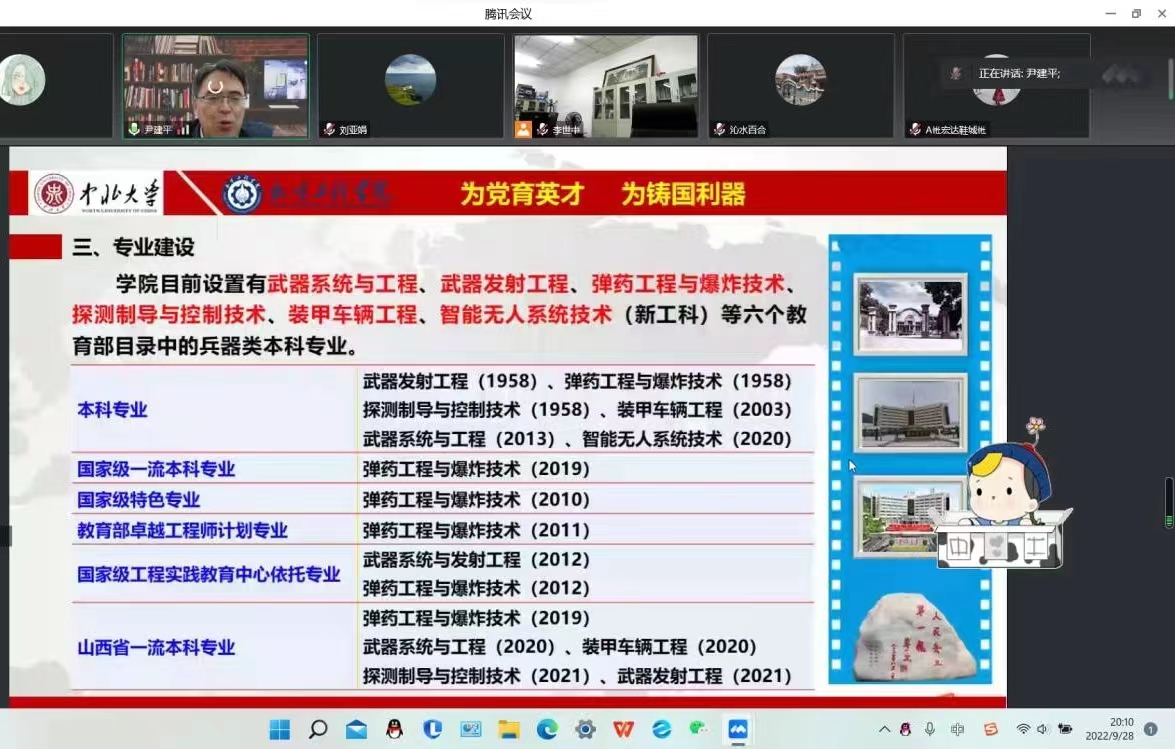Open Microsoft Edge from the taskbar
1175x749 pixels.
tap(547, 729)
